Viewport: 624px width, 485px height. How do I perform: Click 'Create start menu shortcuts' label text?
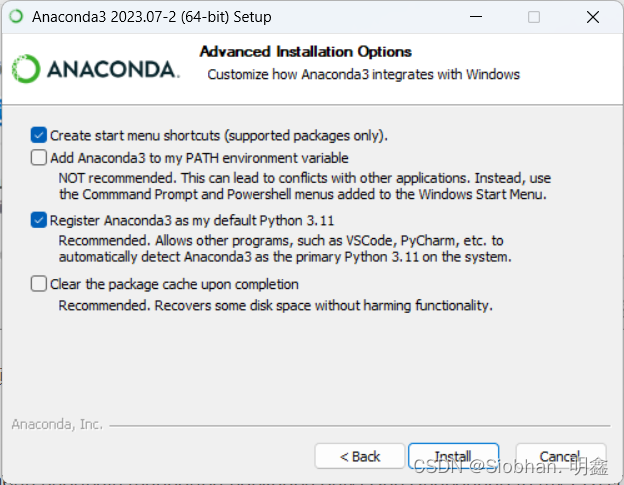[x=218, y=136]
